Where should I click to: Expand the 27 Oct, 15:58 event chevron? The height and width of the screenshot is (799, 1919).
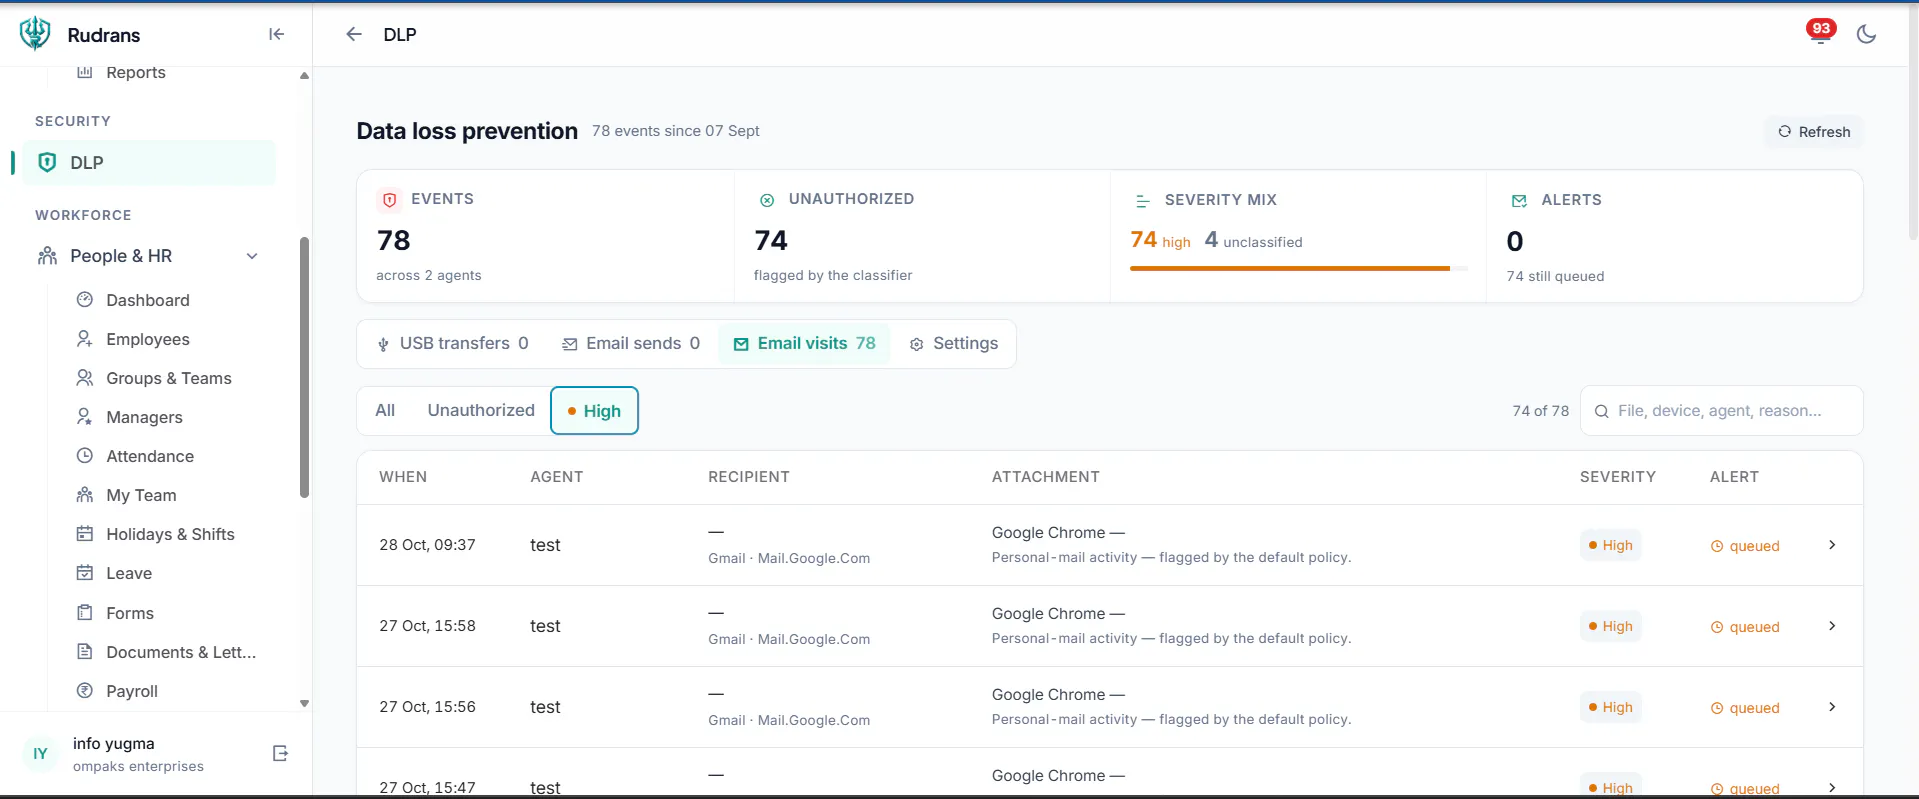pos(1832,626)
